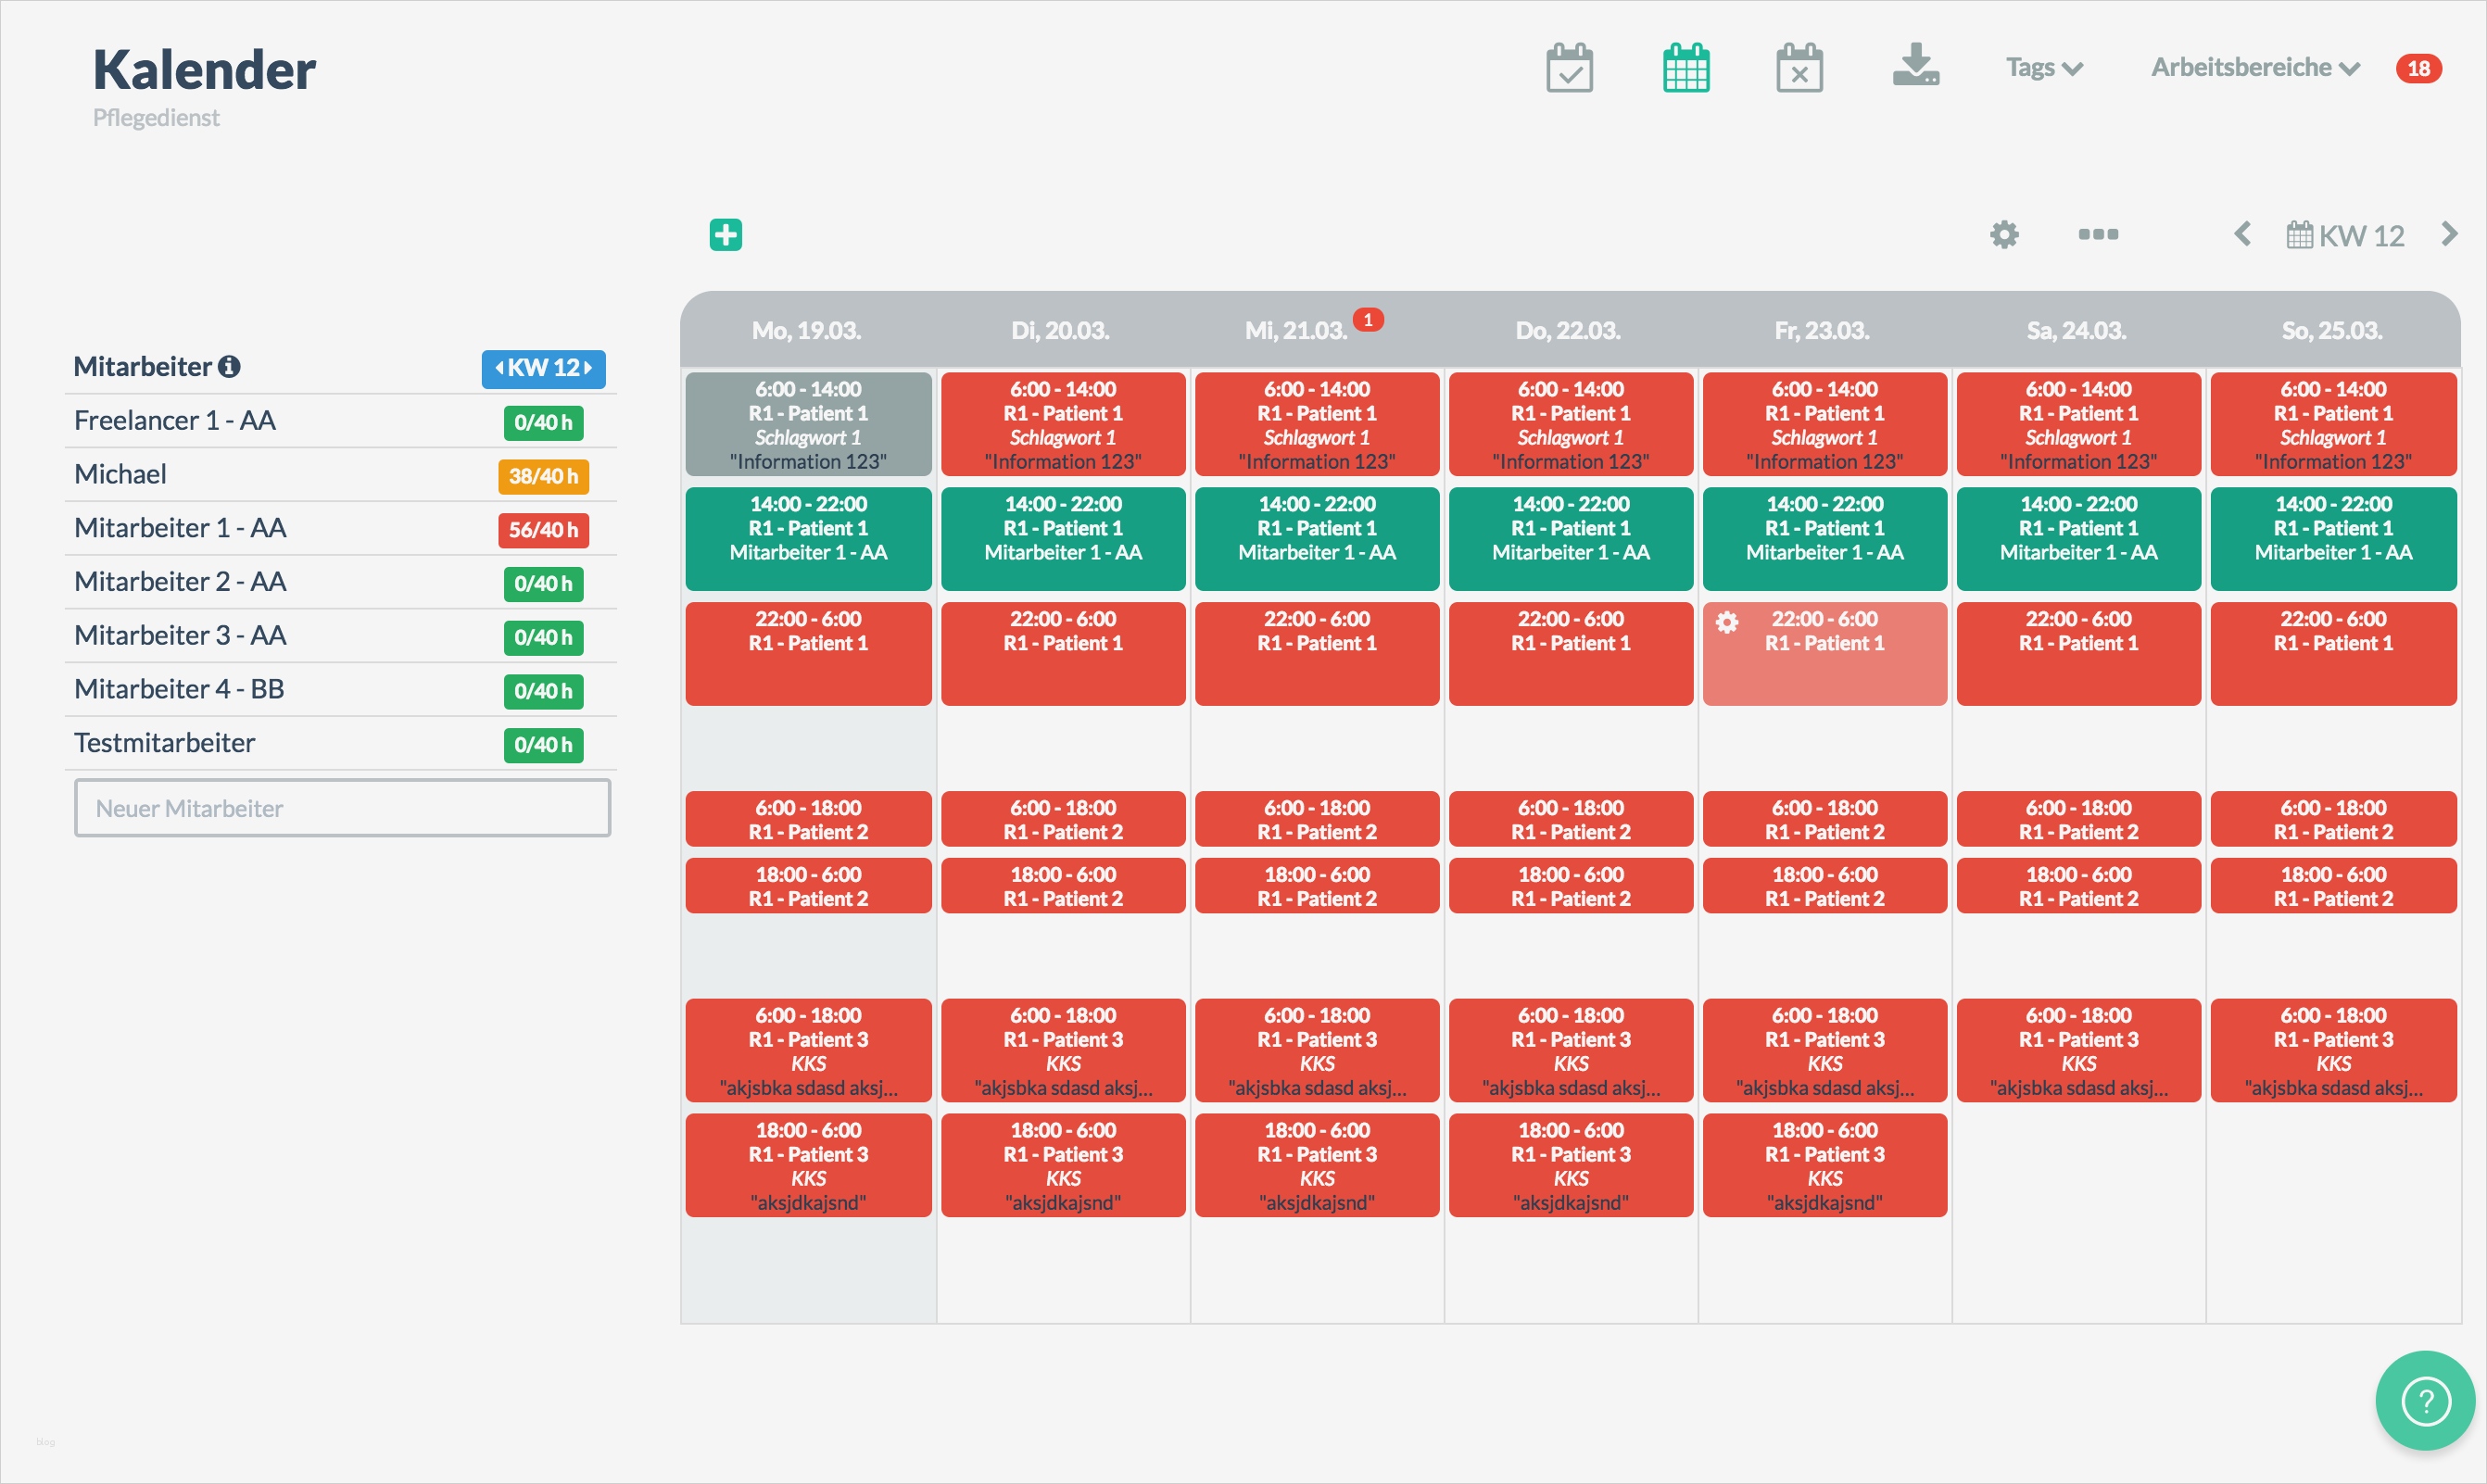Select the green calendar grid view icon
The width and height of the screenshot is (2487, 1484).
coord(1686,68)
